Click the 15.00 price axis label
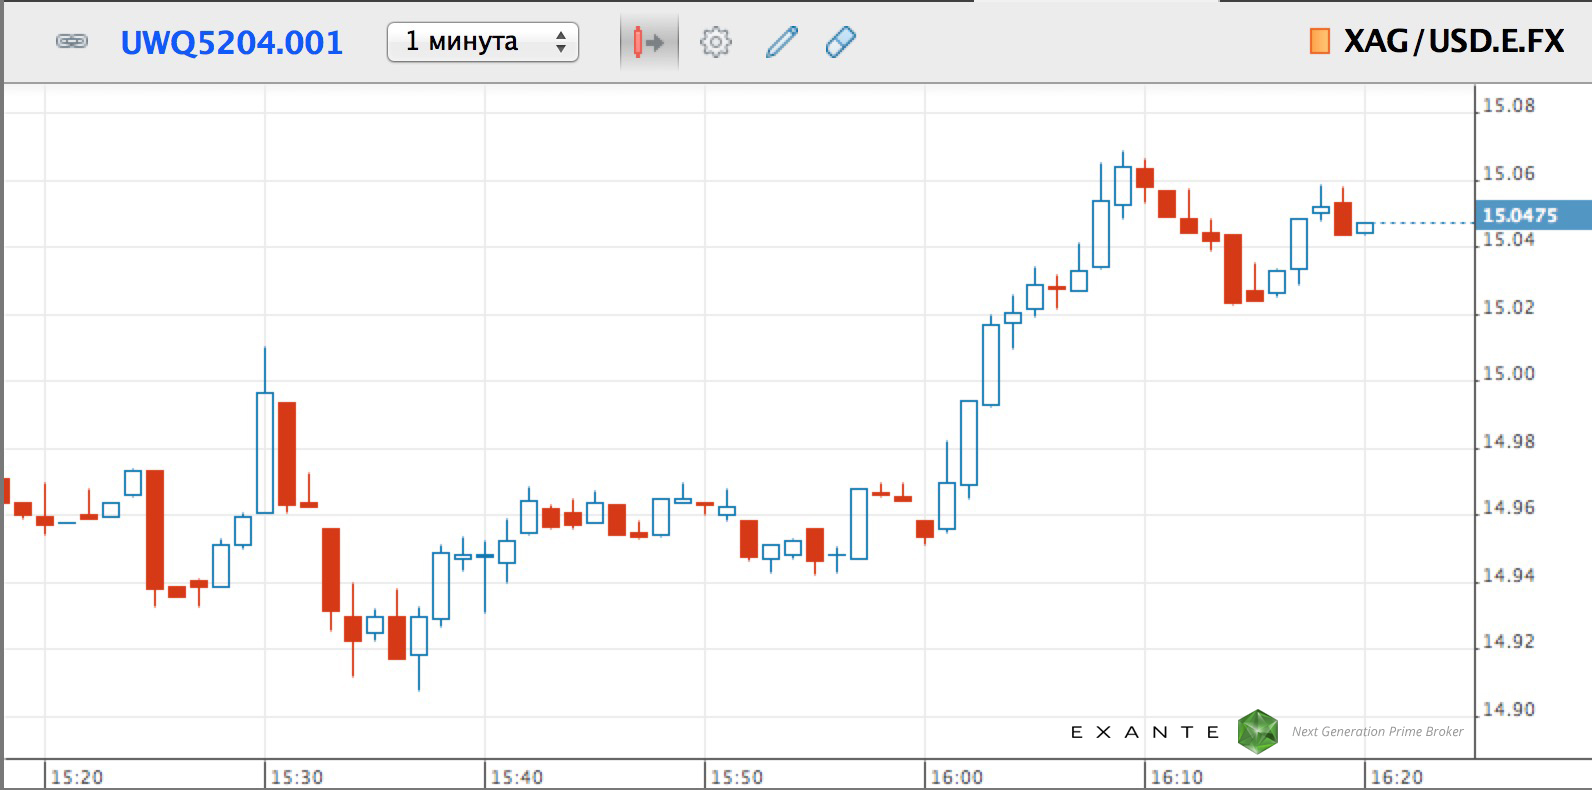The image size is (1592, 790). coord(1508,374)
